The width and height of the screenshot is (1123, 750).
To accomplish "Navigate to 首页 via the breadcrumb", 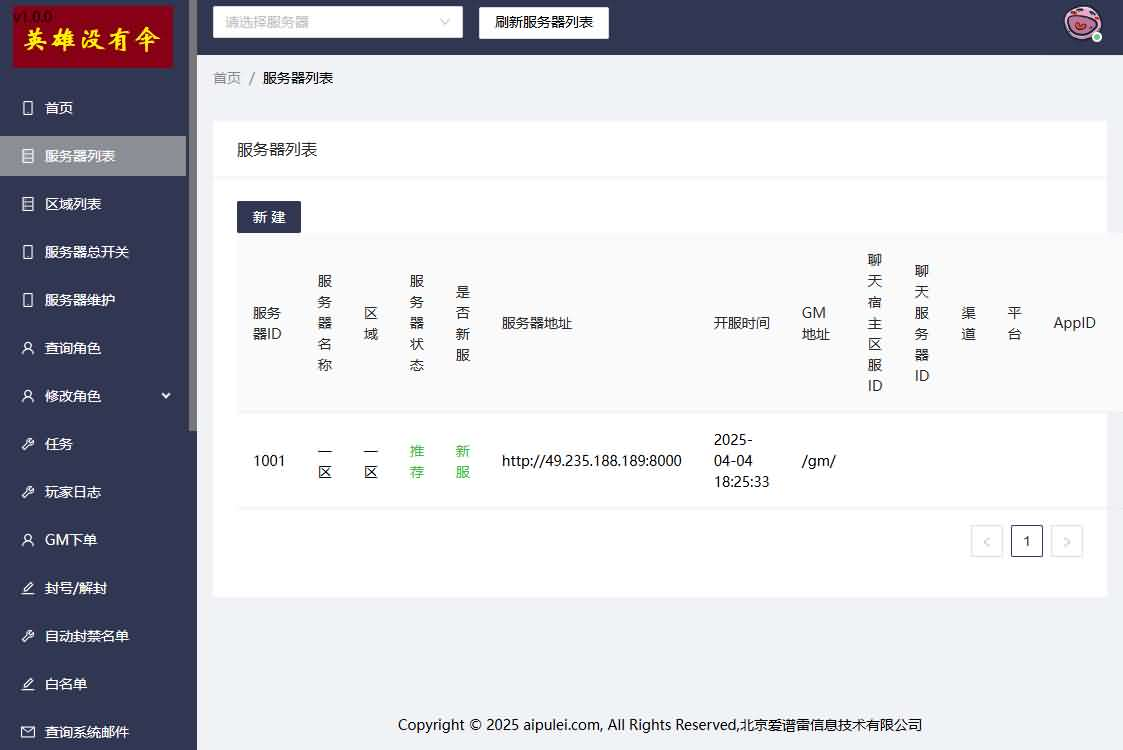I will pyautogui.click(x=225, y=77).
